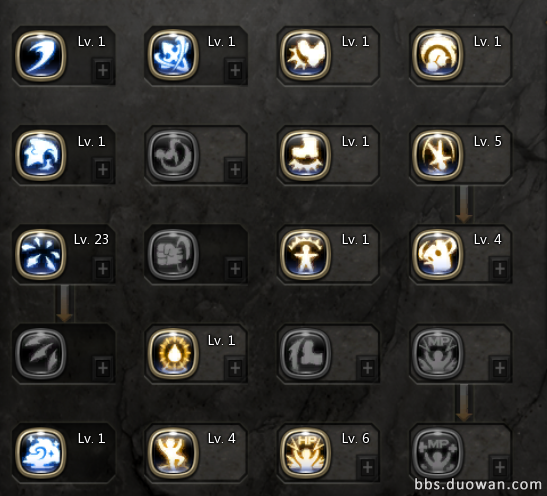Click the golden HP boost skill icon

point(306,453)
